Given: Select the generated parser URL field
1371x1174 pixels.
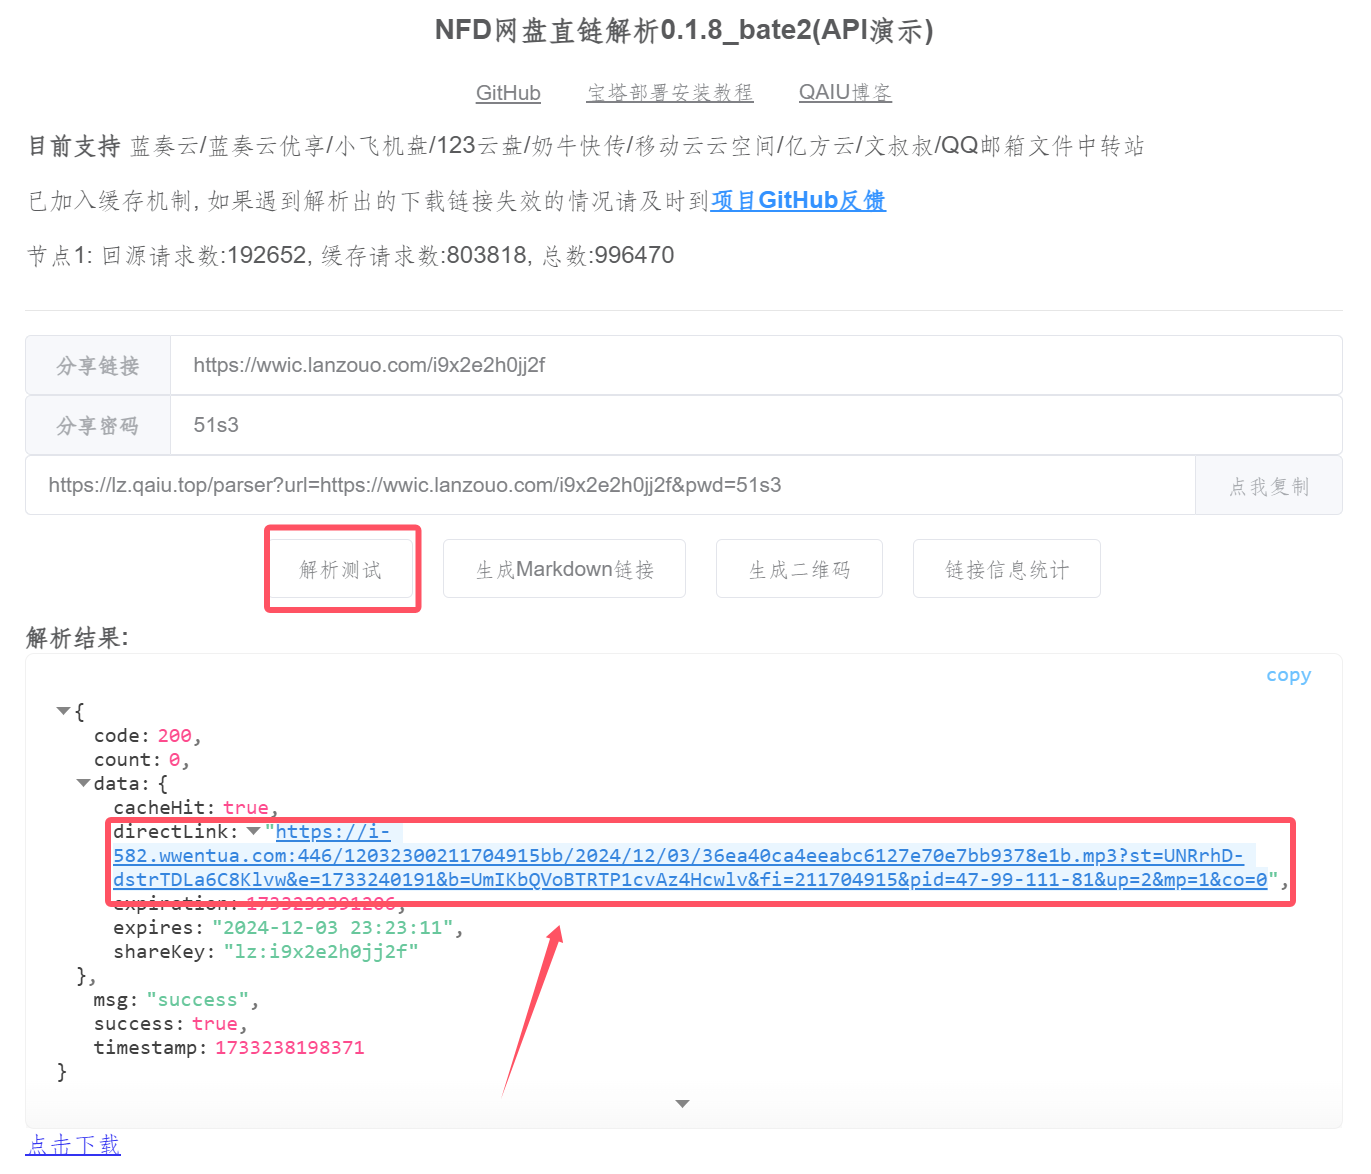Looking at the screenshot, I should (x=610, y=486).
